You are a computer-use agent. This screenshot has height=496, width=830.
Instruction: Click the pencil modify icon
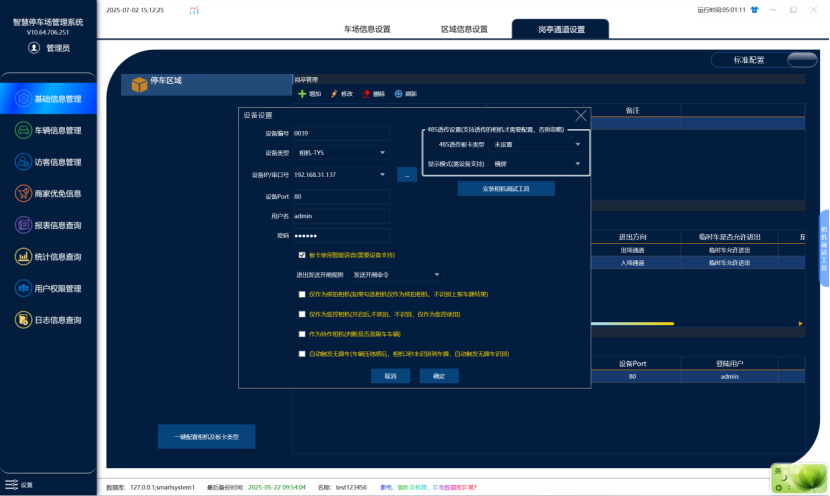[334, 94]
